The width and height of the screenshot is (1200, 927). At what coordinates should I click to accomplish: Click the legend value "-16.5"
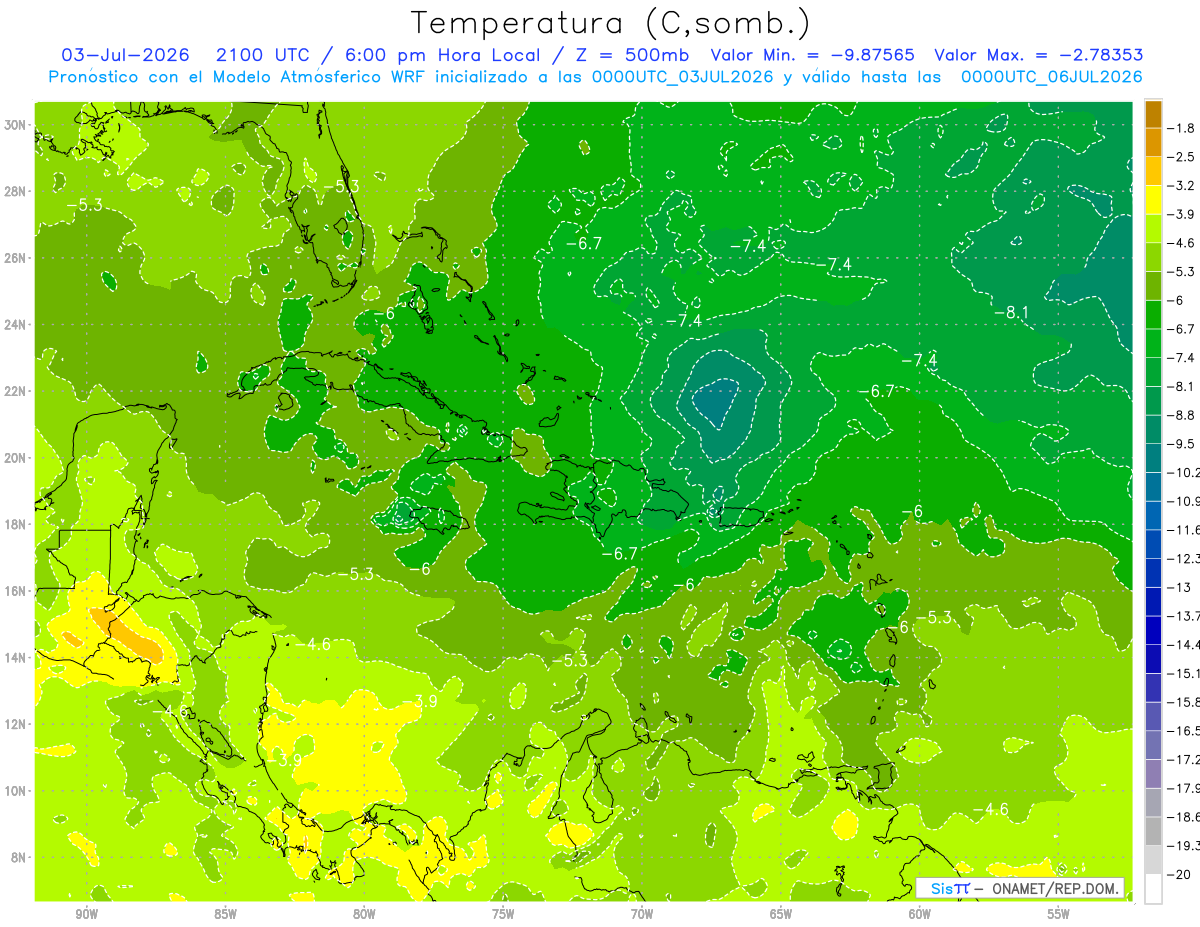(1184, 729)
